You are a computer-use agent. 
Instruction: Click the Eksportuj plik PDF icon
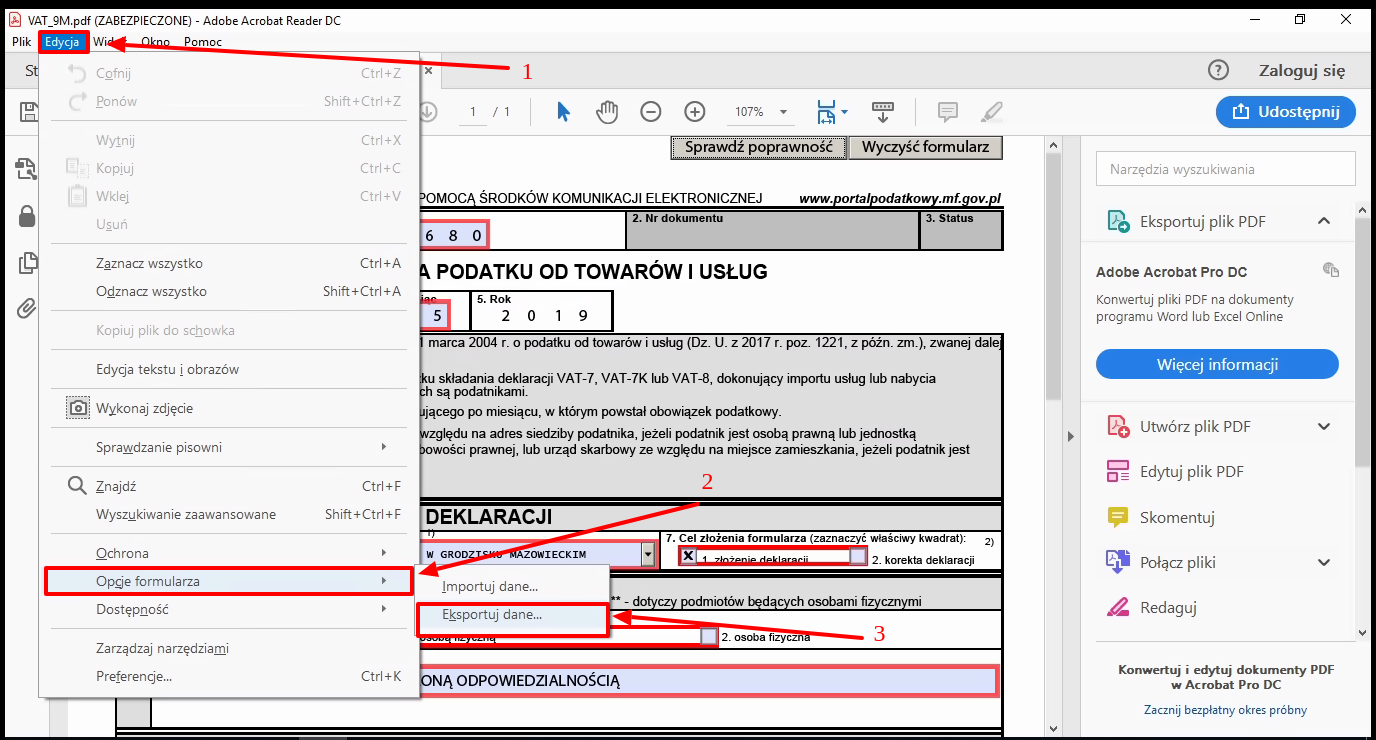click(x=1118, y=221)
